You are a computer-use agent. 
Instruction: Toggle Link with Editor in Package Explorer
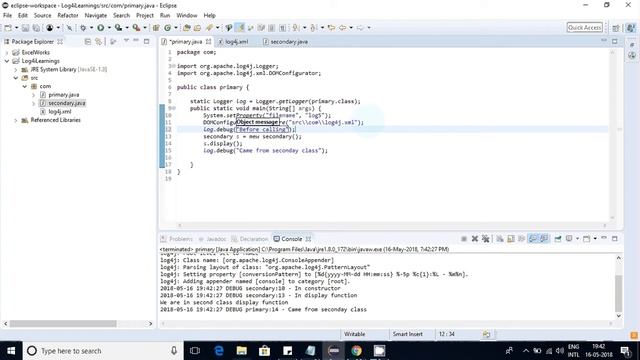98,42
